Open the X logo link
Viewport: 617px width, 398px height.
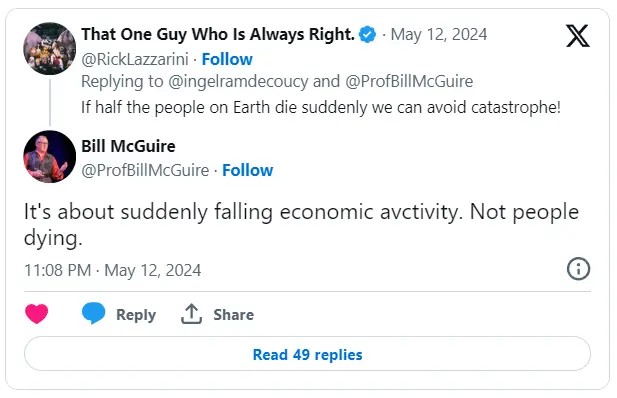pyautogui.click(x=577, y=36)
